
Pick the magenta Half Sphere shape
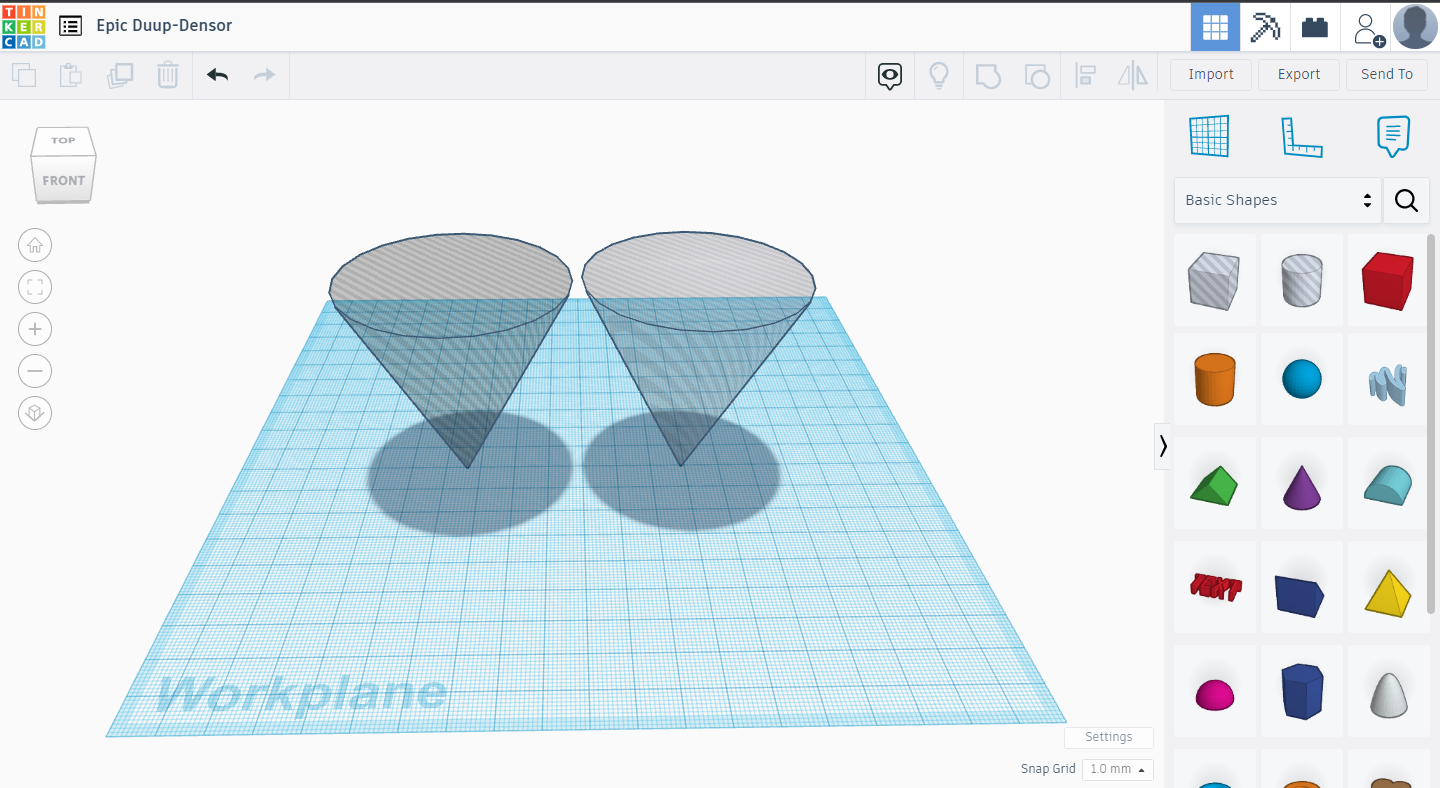pos(1214,692)
